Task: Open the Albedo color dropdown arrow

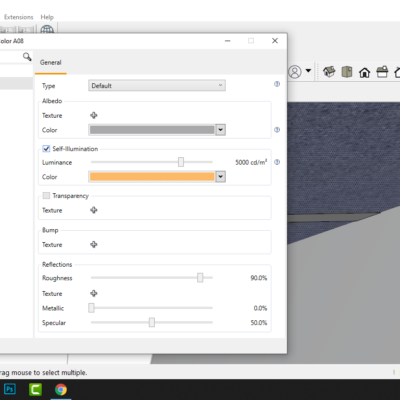Action: (221, 130)
